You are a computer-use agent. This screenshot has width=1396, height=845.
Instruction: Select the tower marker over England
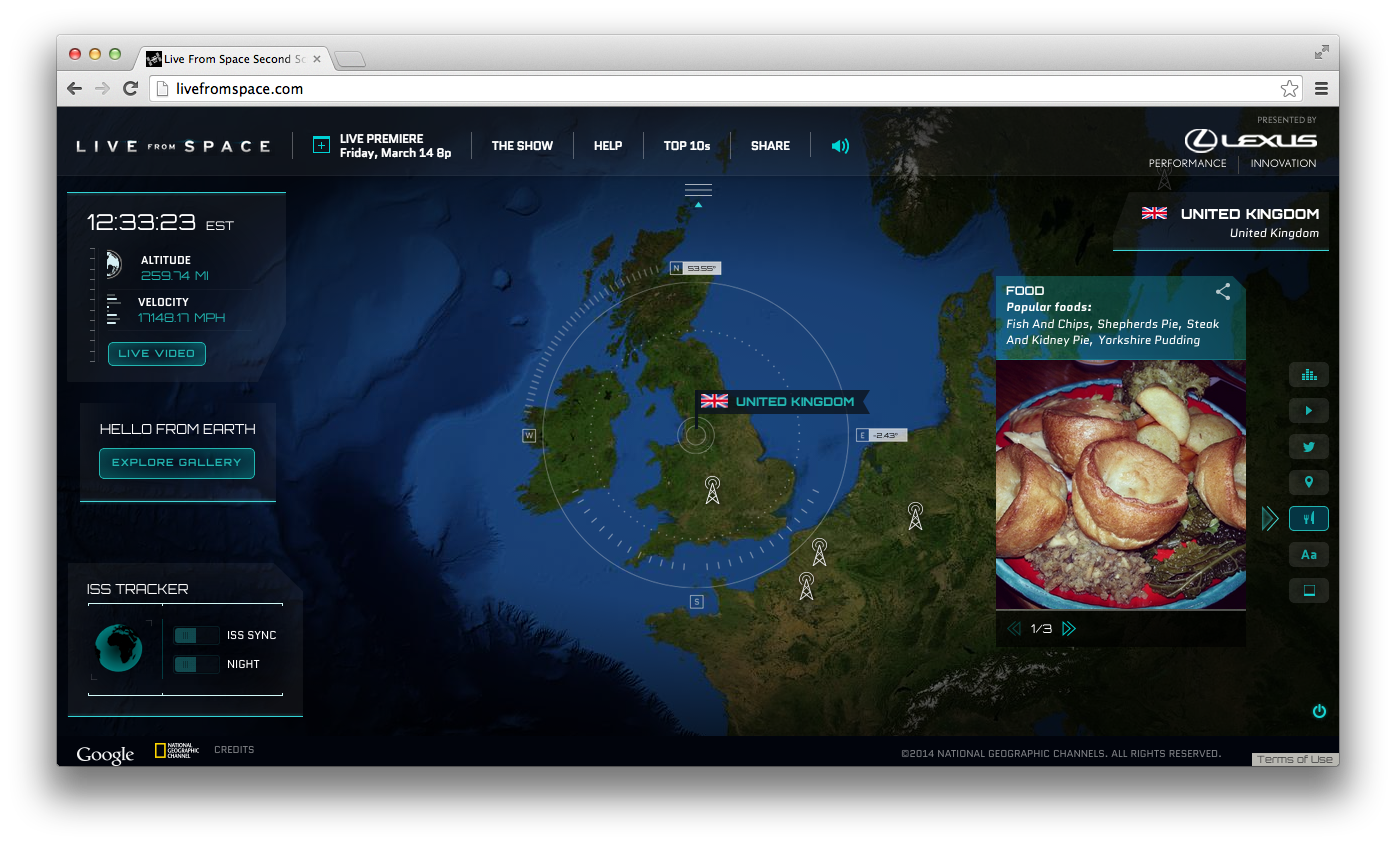(x=712, y=489)
